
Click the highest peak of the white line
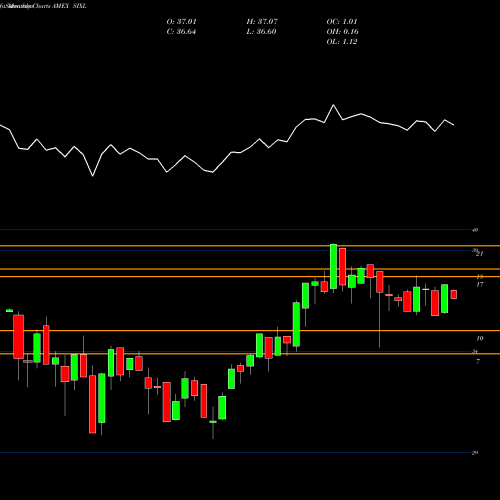[333, 105]
